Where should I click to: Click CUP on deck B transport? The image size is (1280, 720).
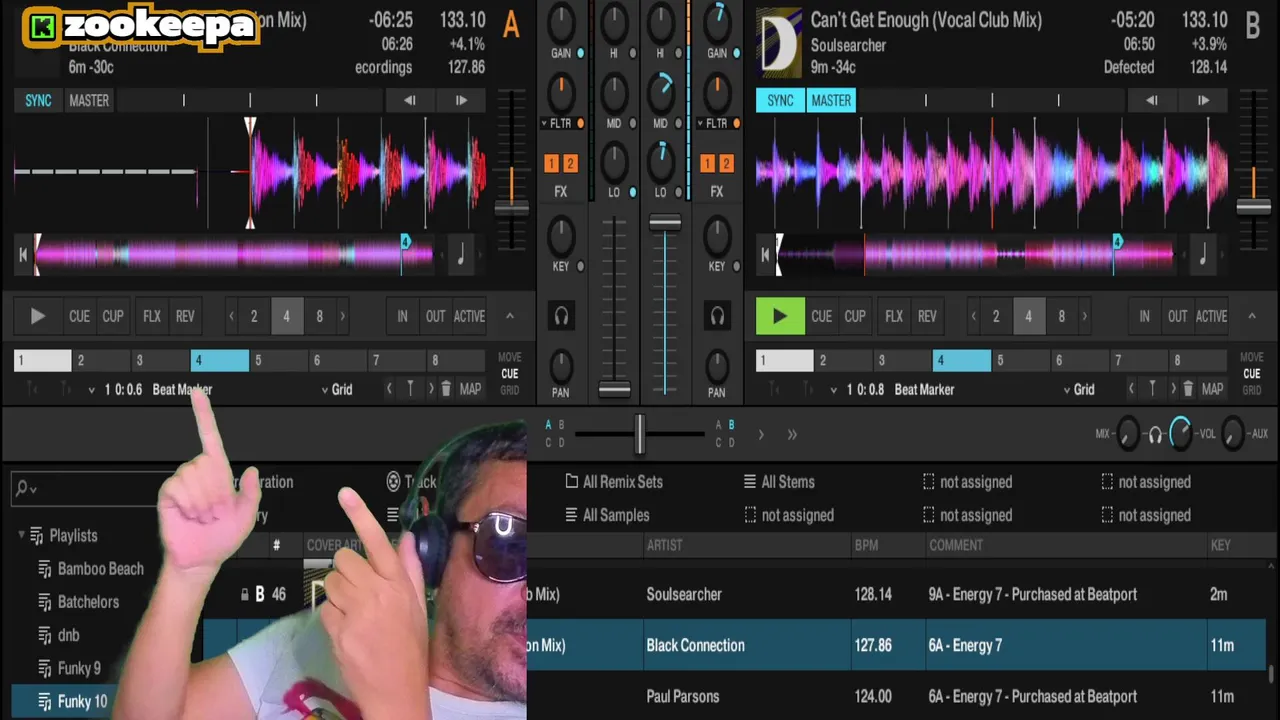855,316
